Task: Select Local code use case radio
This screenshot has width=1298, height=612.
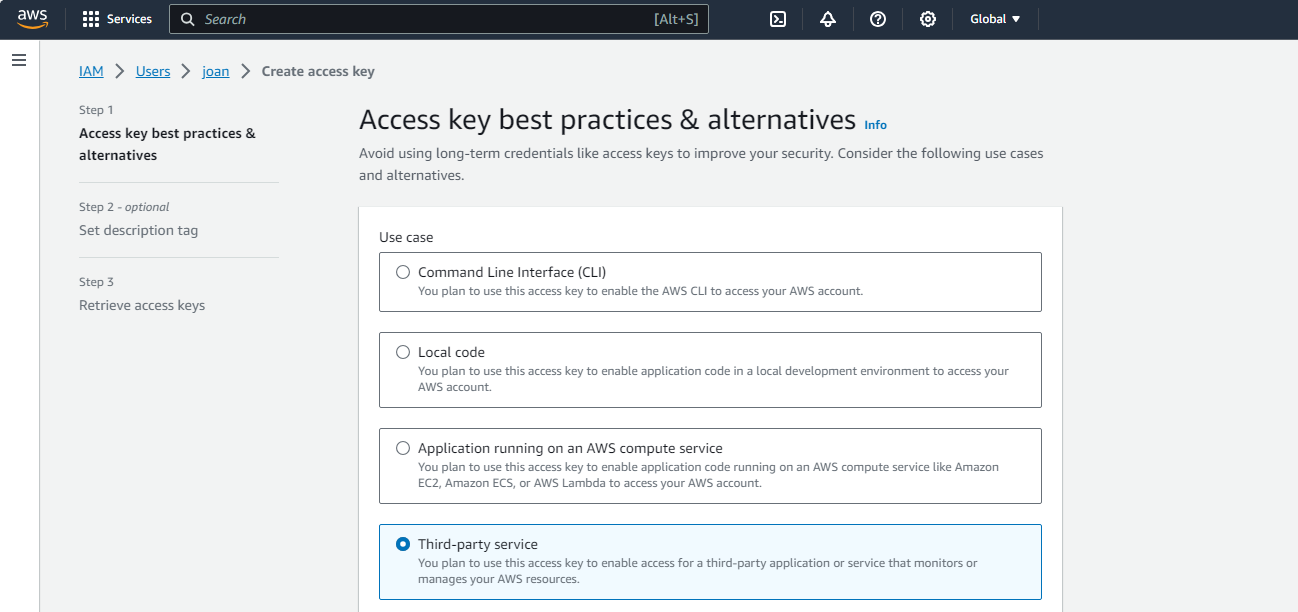Action: point(403,352)
